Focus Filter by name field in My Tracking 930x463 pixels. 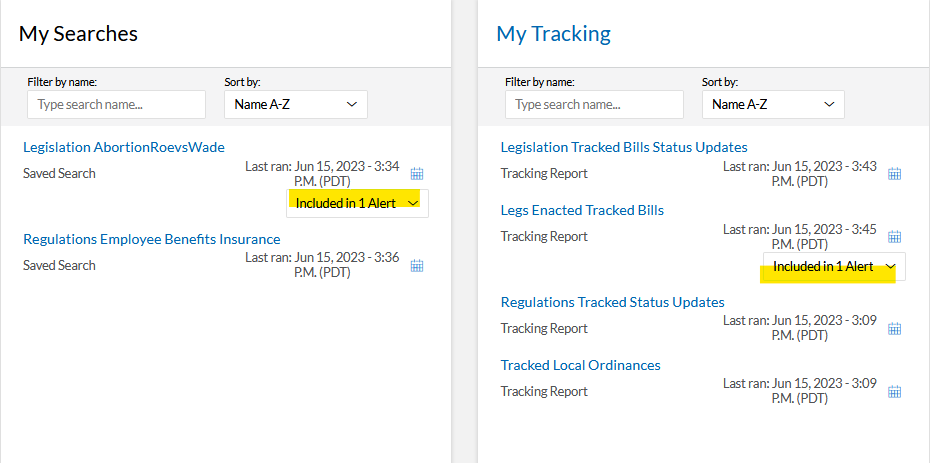(x=594, y=104)
